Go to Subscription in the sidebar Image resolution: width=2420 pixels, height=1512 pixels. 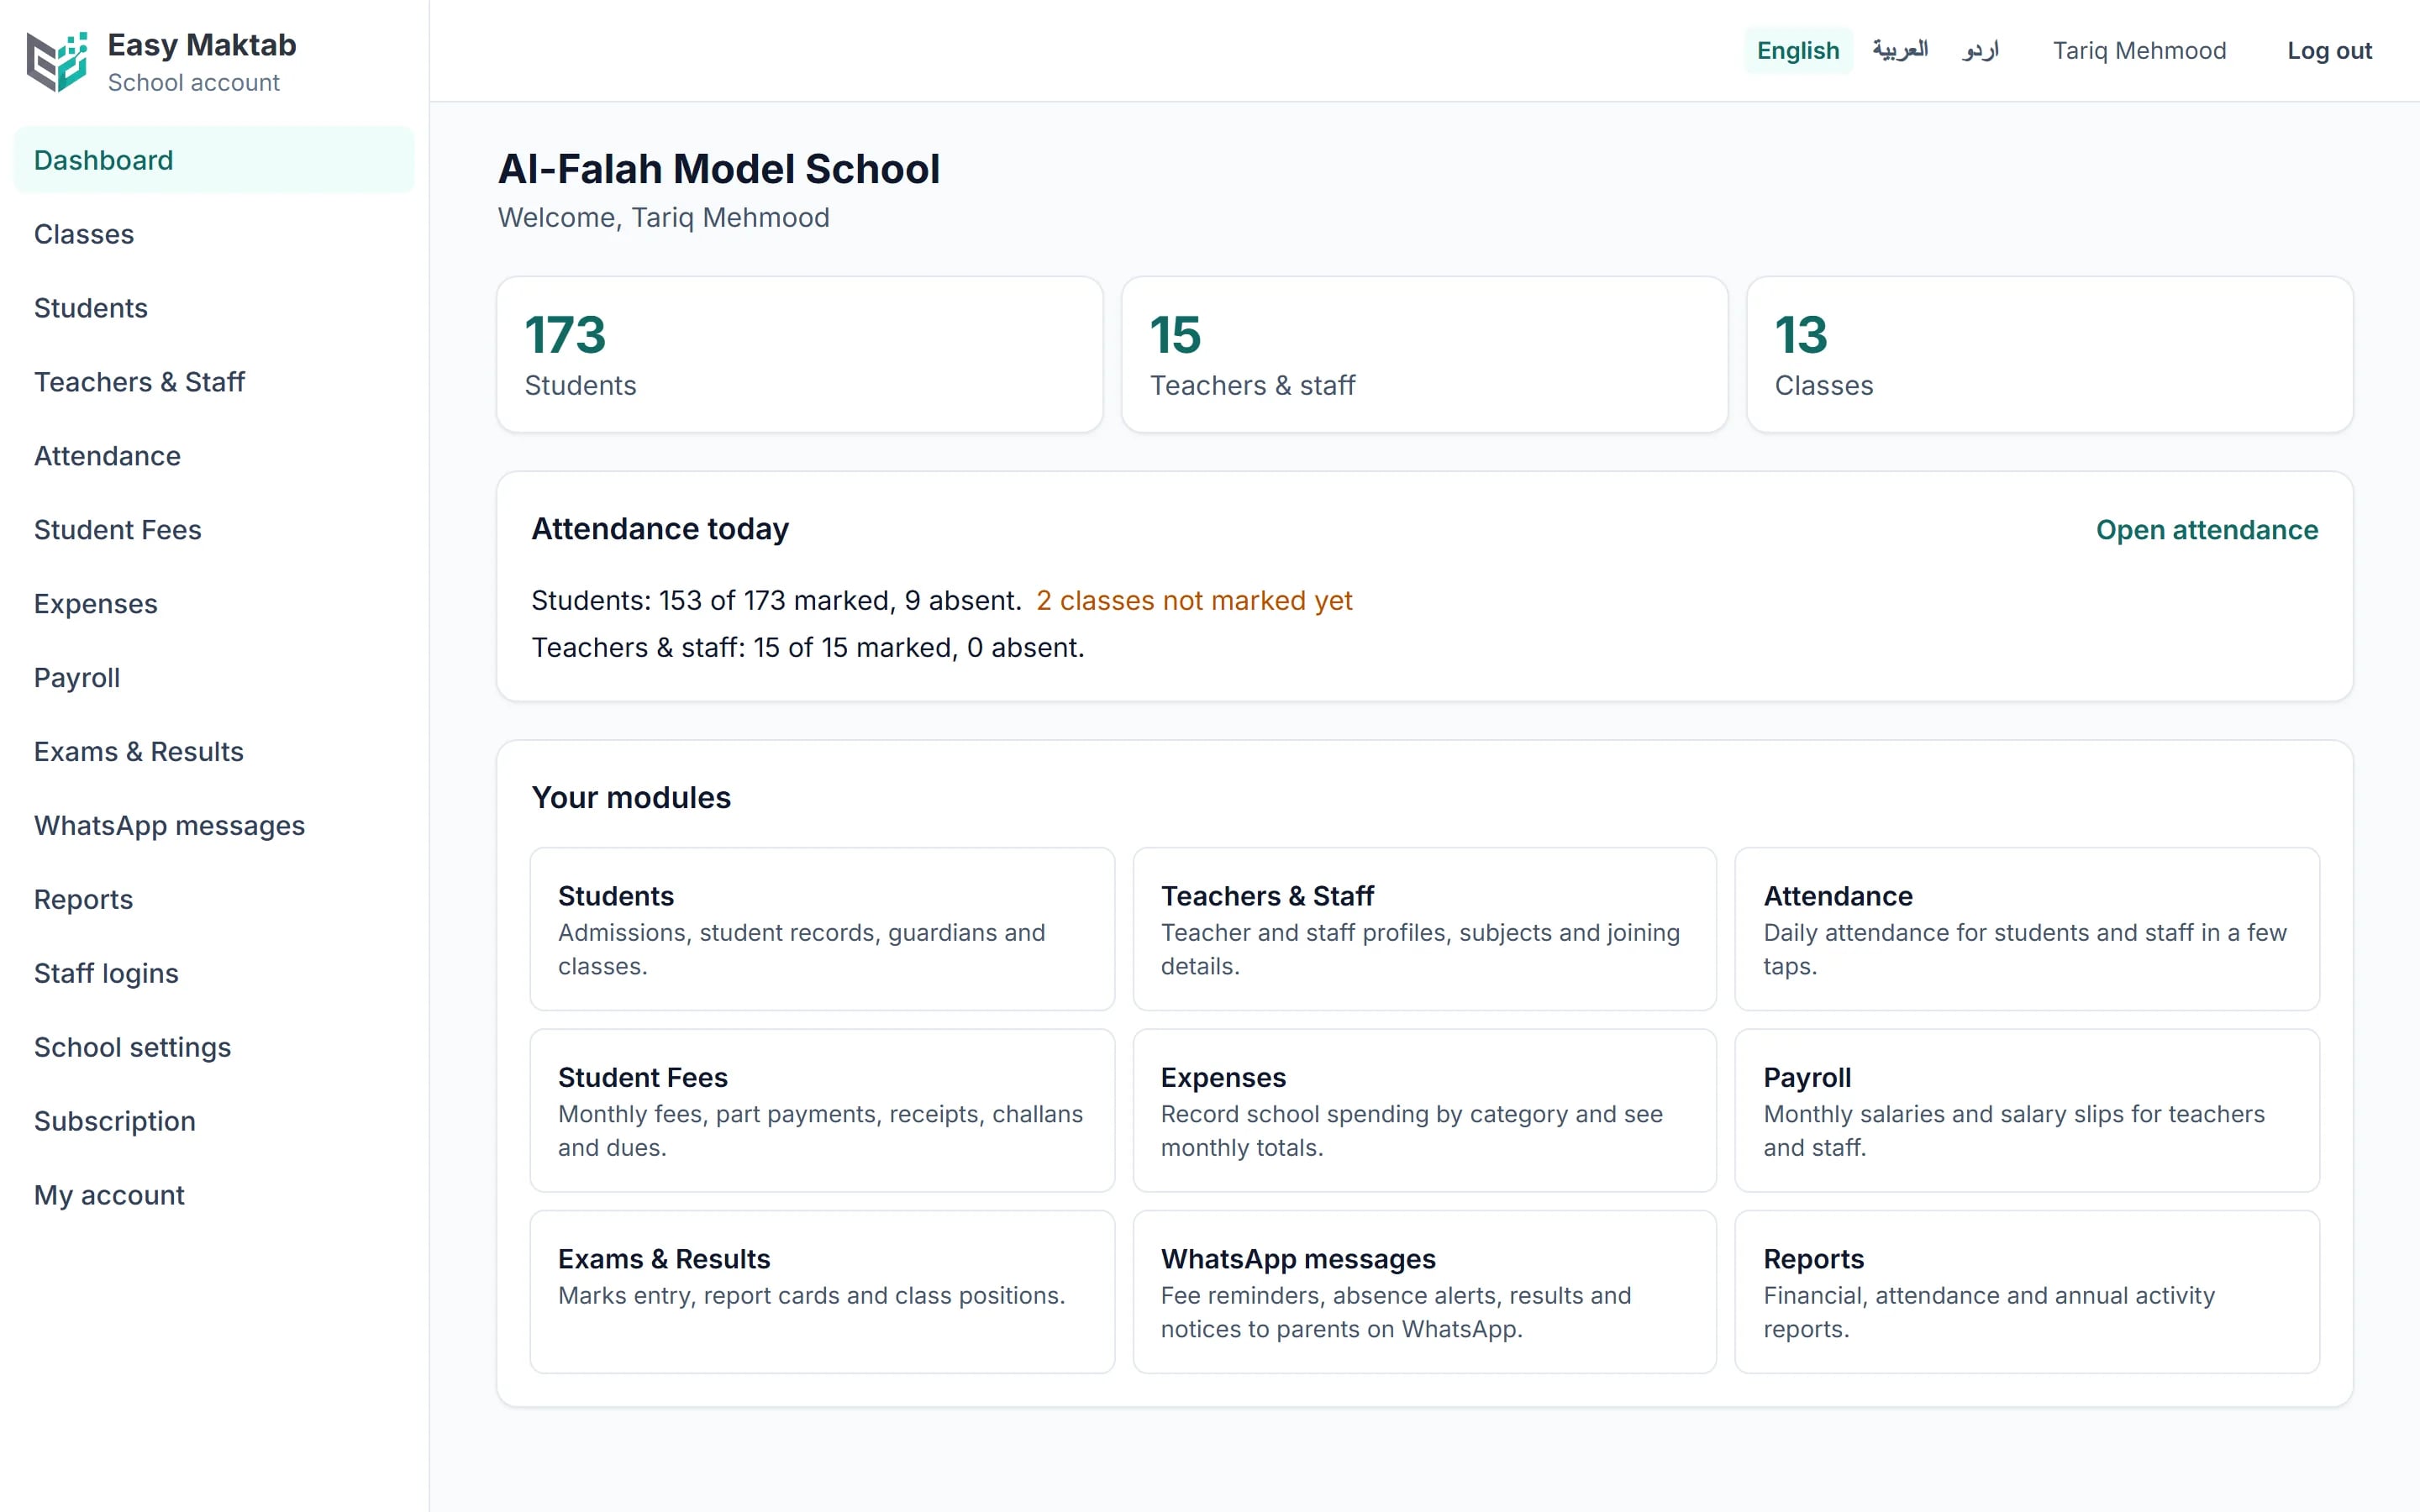point(214,1122)
